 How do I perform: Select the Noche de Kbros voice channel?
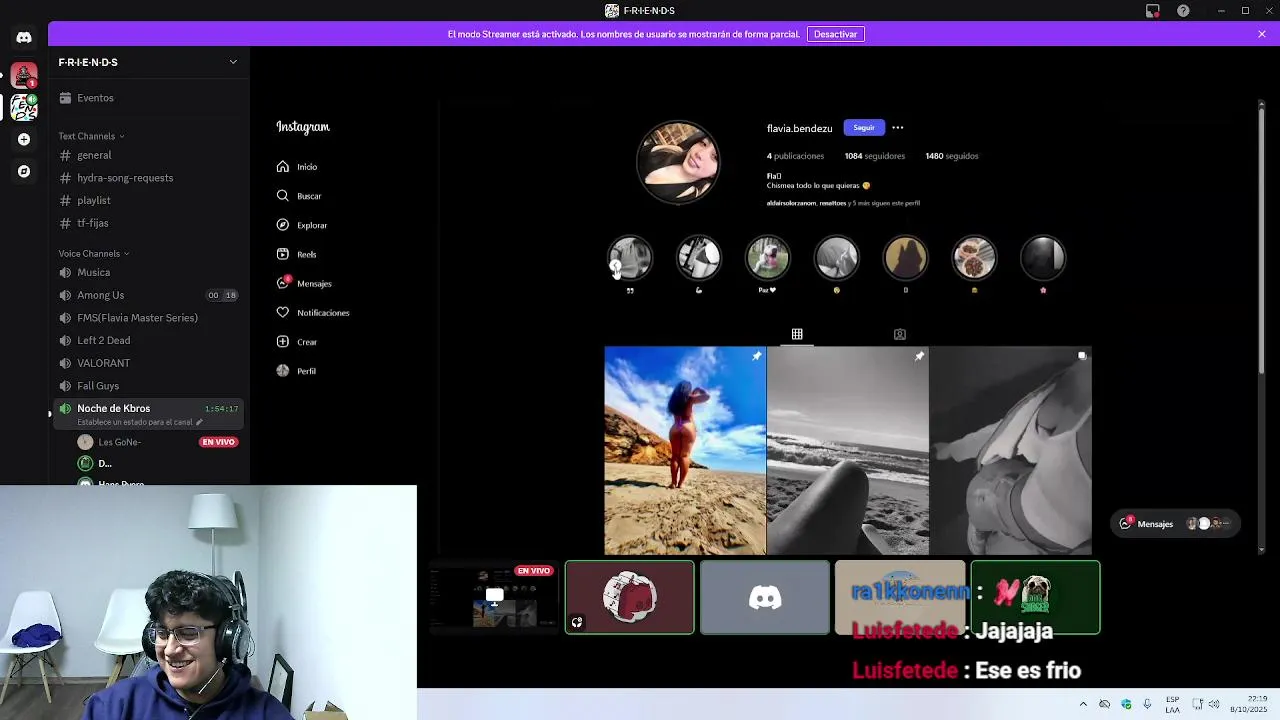(x=148, y=414)
